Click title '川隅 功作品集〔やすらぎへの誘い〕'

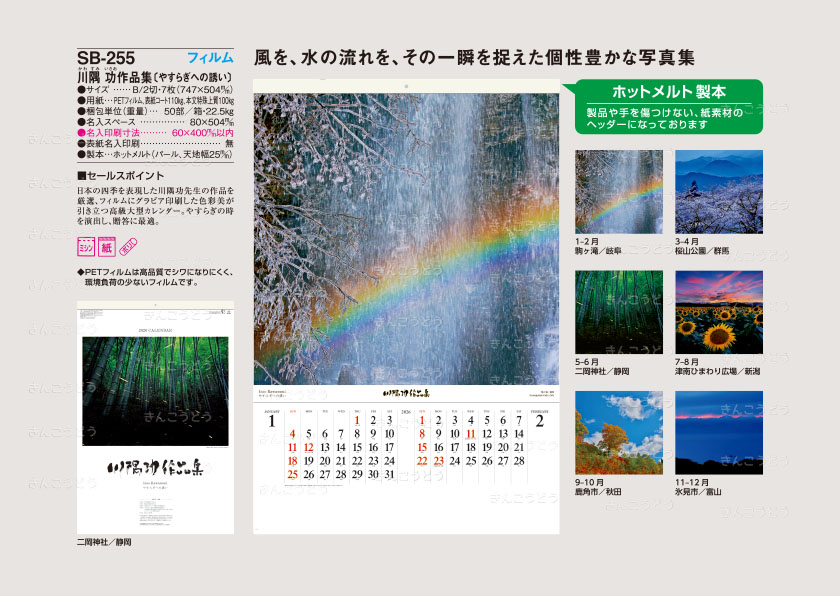155,78
